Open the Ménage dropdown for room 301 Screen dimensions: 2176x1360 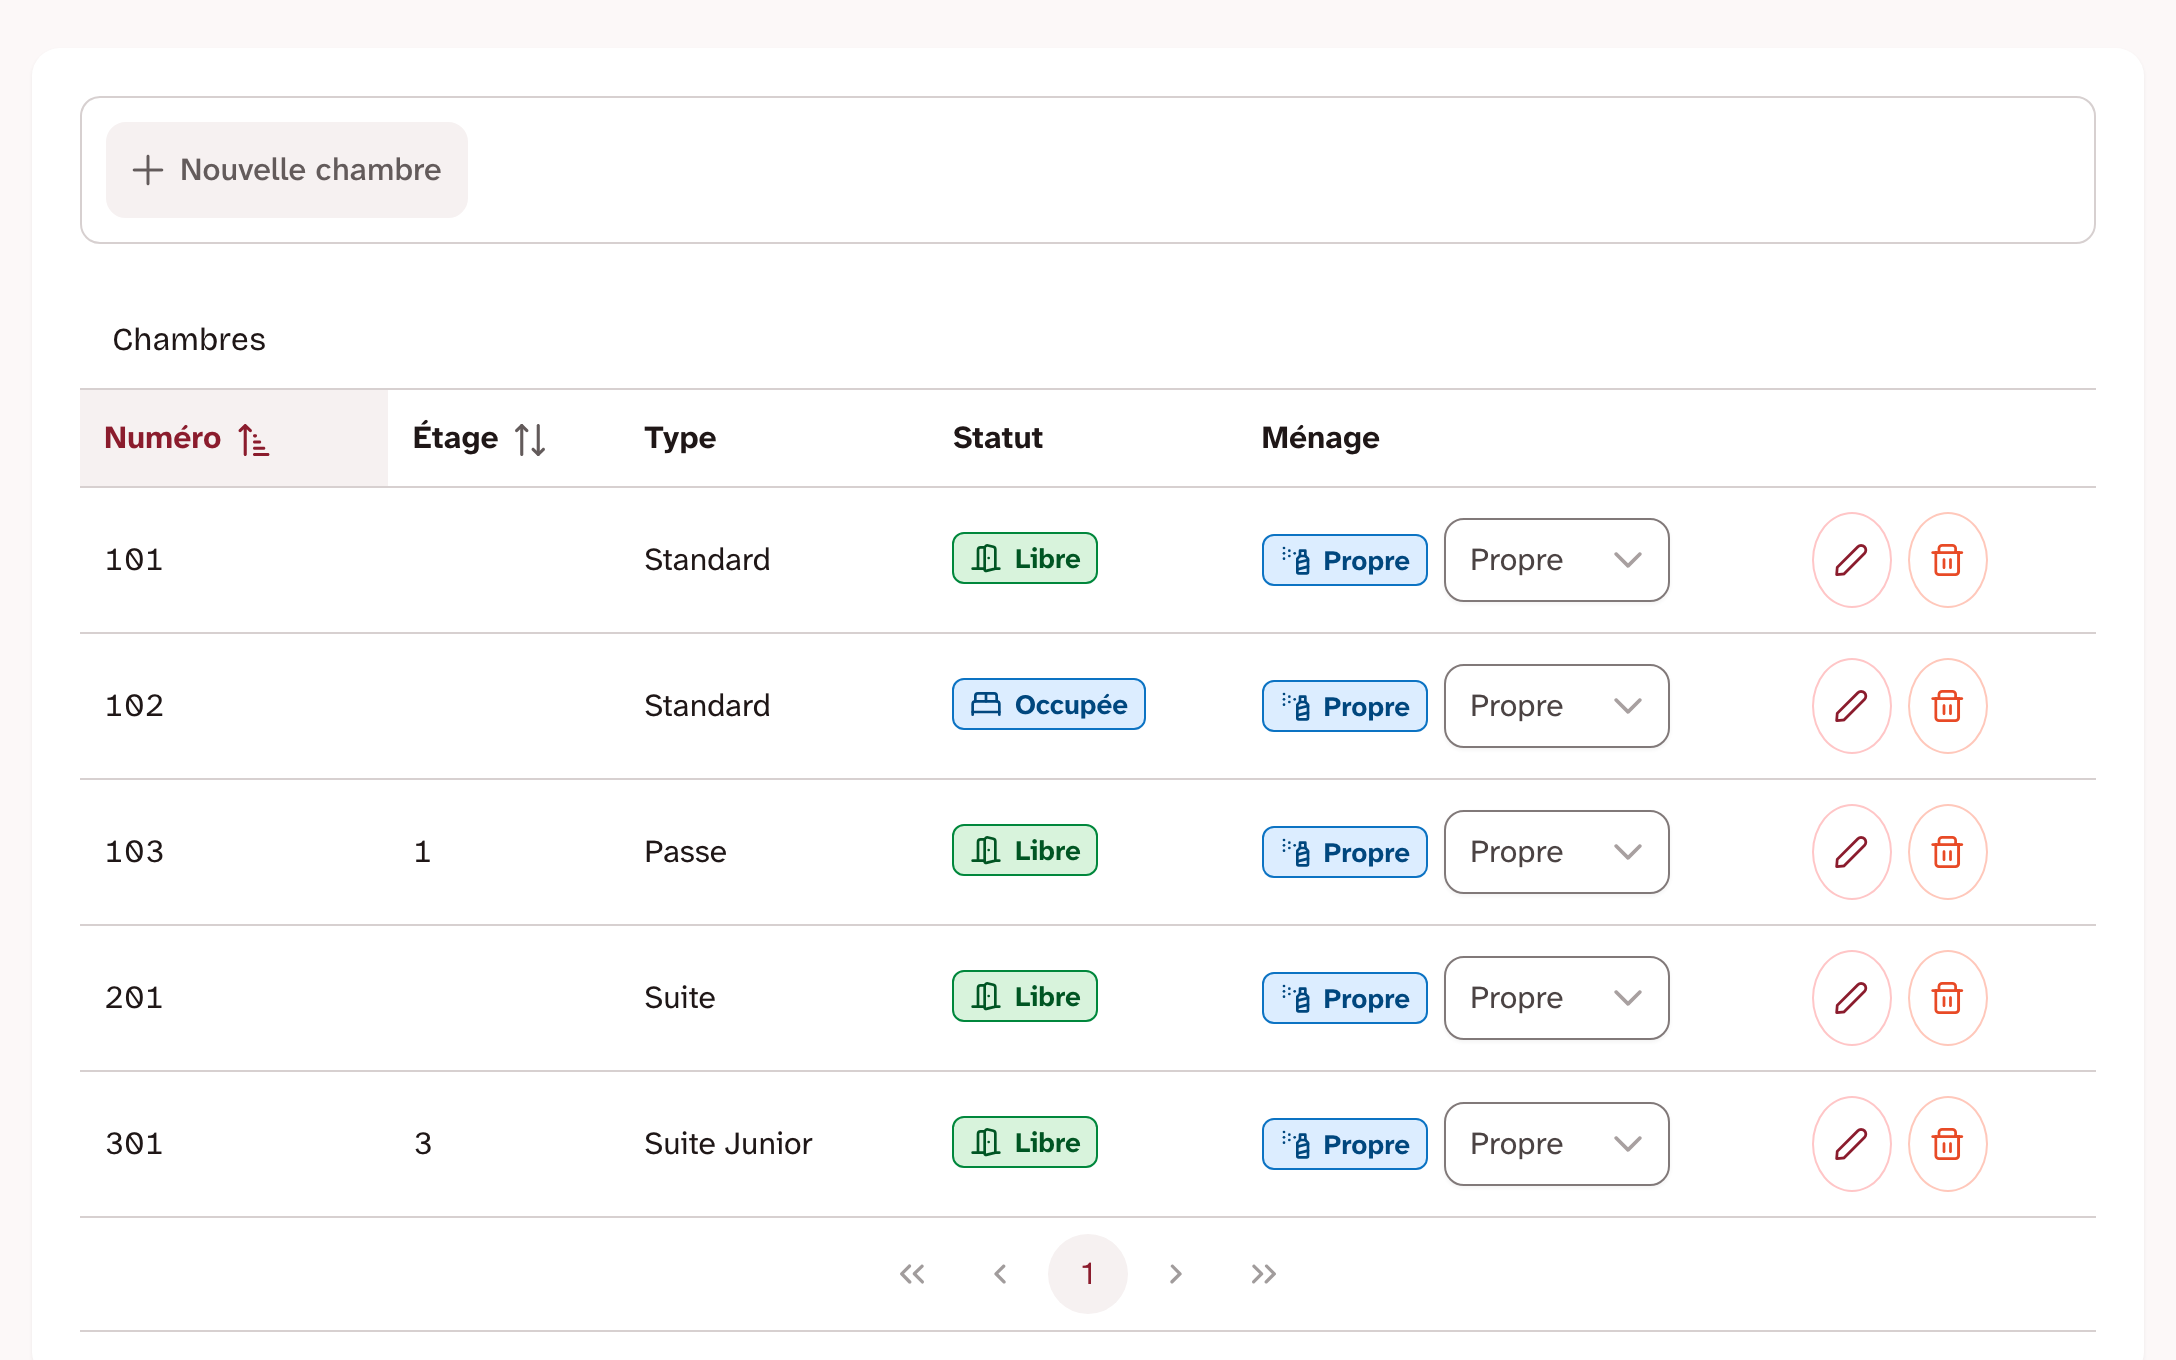point(1557,1144)
